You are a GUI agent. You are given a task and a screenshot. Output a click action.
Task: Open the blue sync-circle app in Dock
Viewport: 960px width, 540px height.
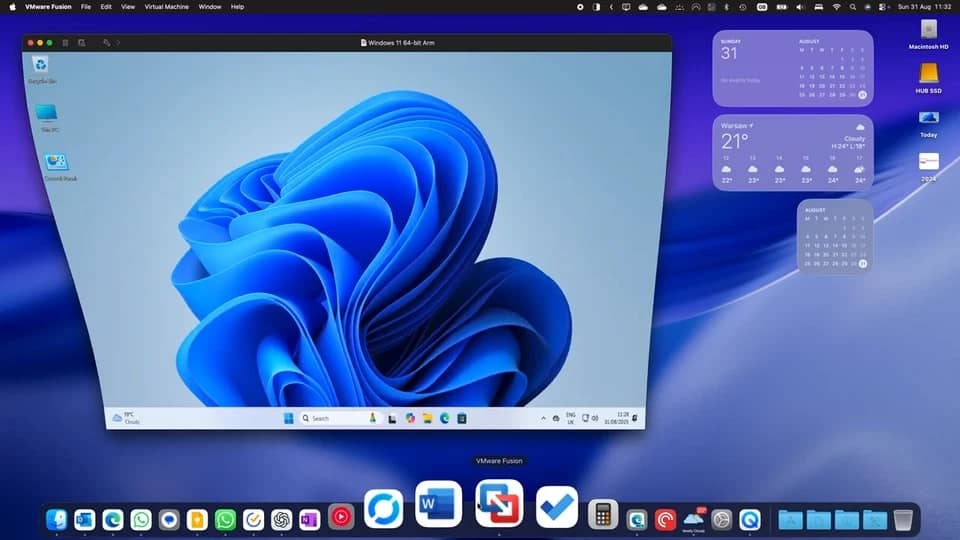pyautogui.click(x=384, y=509)
